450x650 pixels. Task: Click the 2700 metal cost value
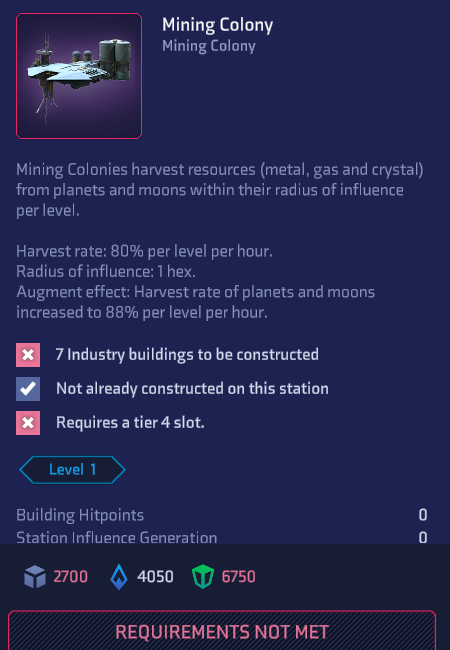70,577
